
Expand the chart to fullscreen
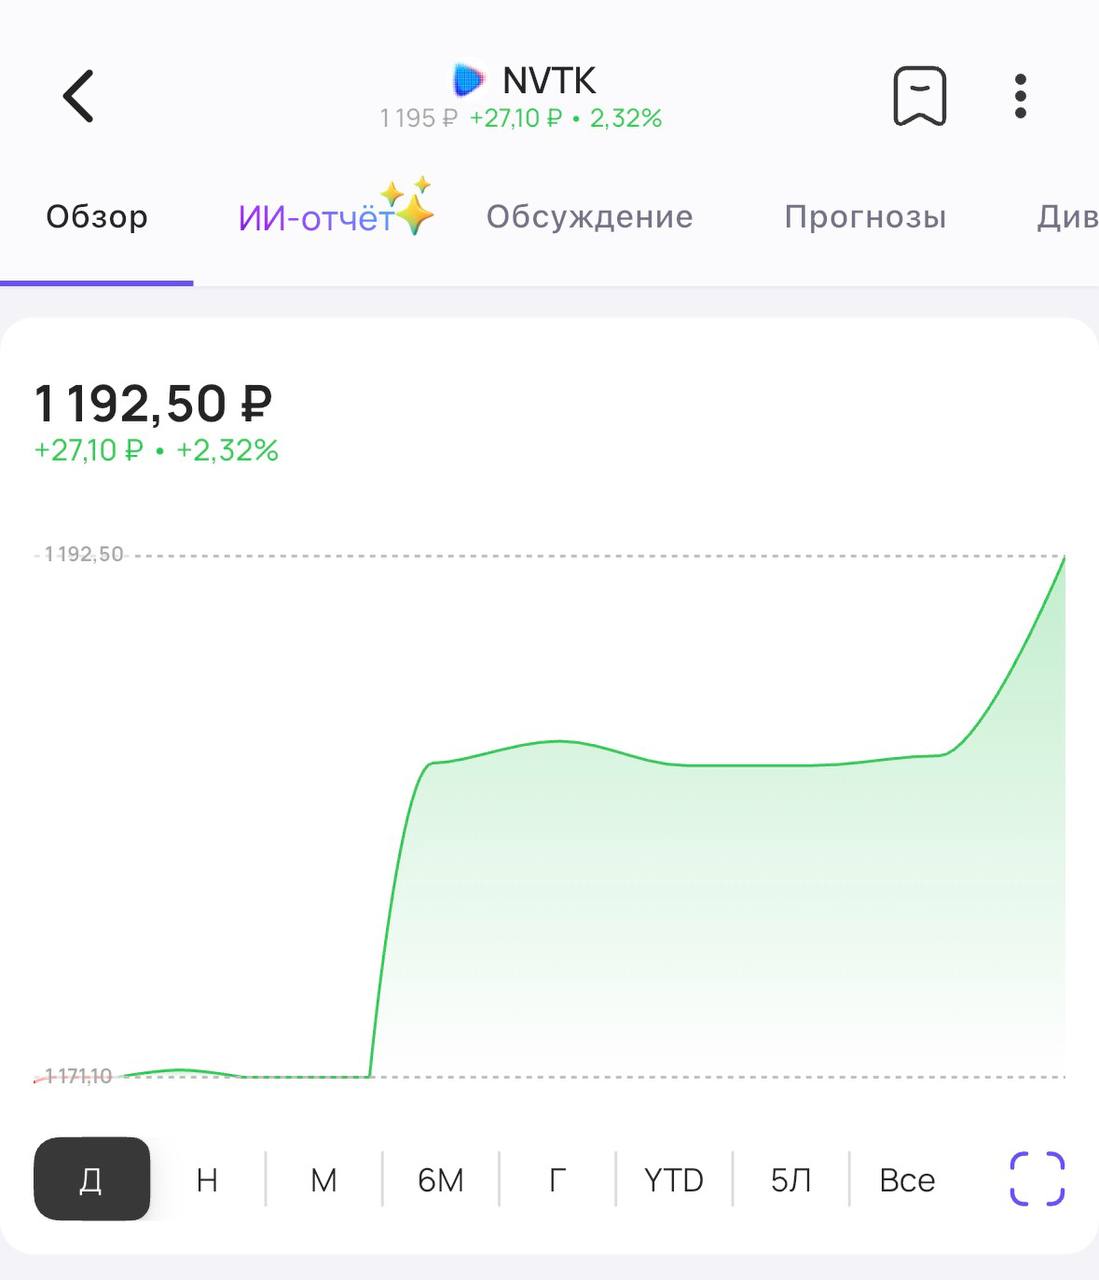[1037, 1179]
